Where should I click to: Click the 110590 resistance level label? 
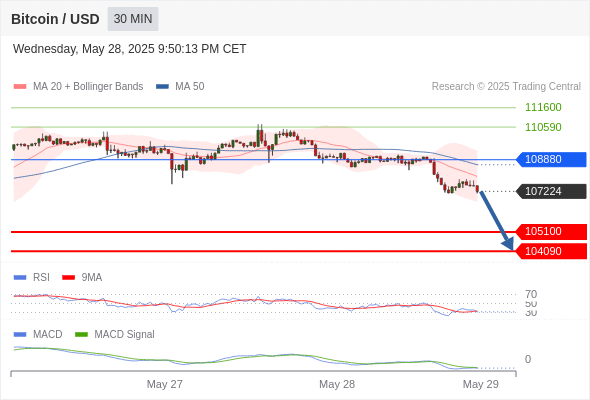coord(543,127)
